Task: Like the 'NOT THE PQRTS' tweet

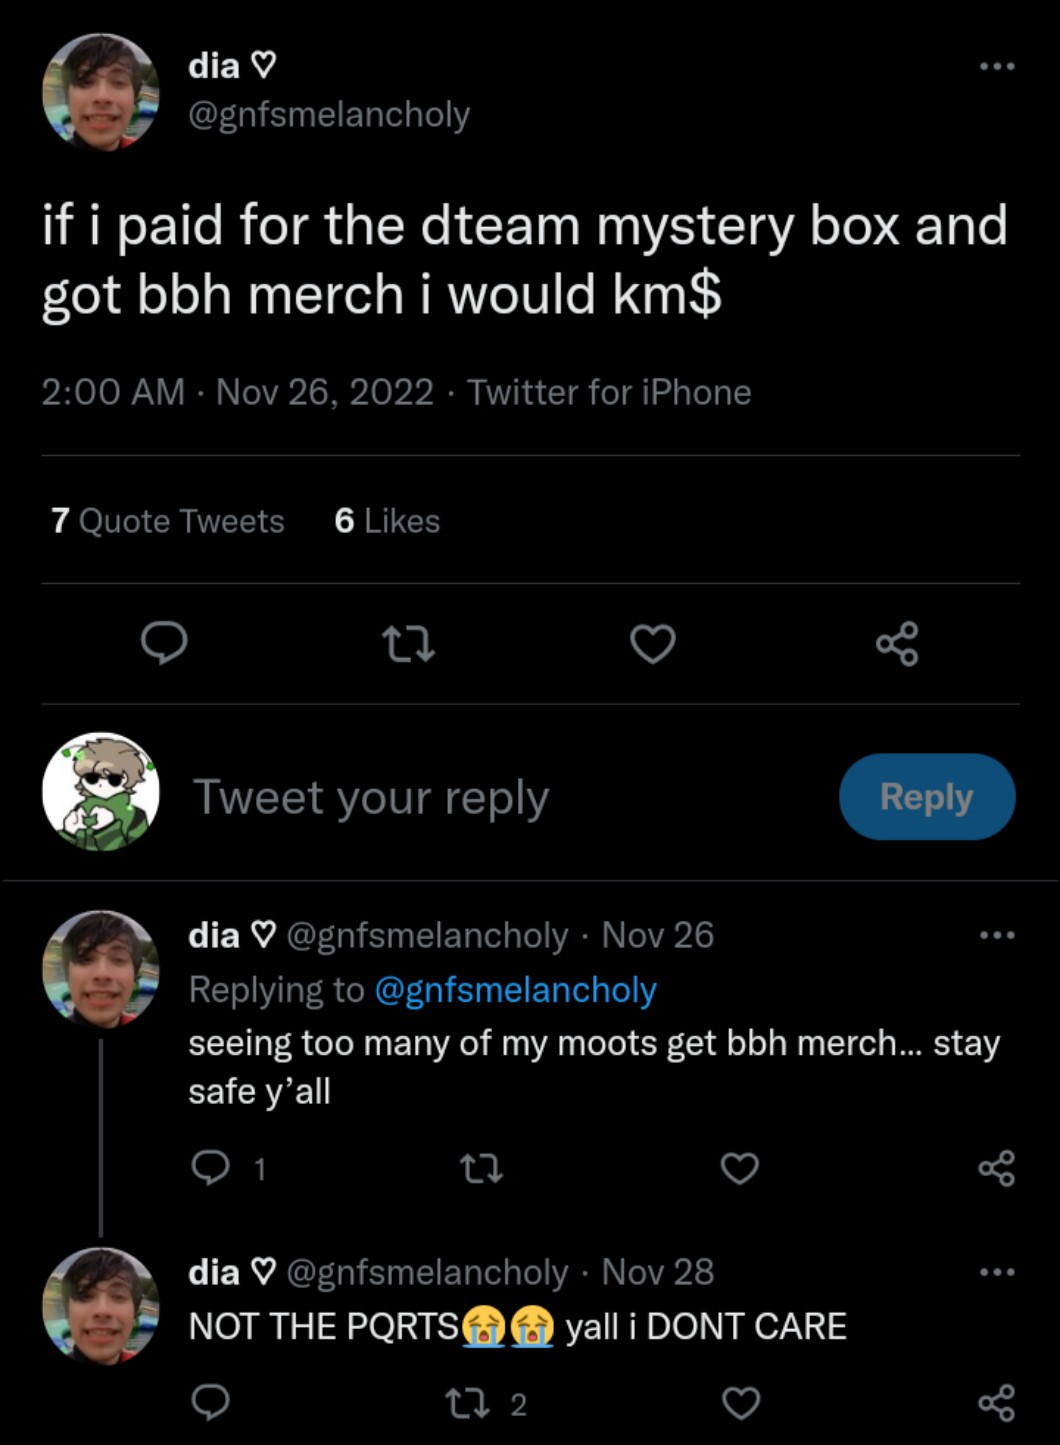Action: click(x=740, y=1404)
